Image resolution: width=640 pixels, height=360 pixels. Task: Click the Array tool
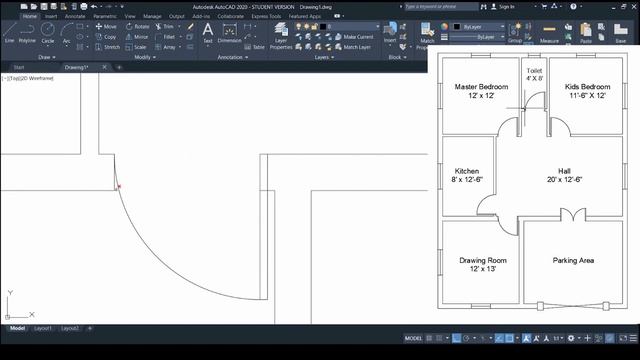click(165, 47)
